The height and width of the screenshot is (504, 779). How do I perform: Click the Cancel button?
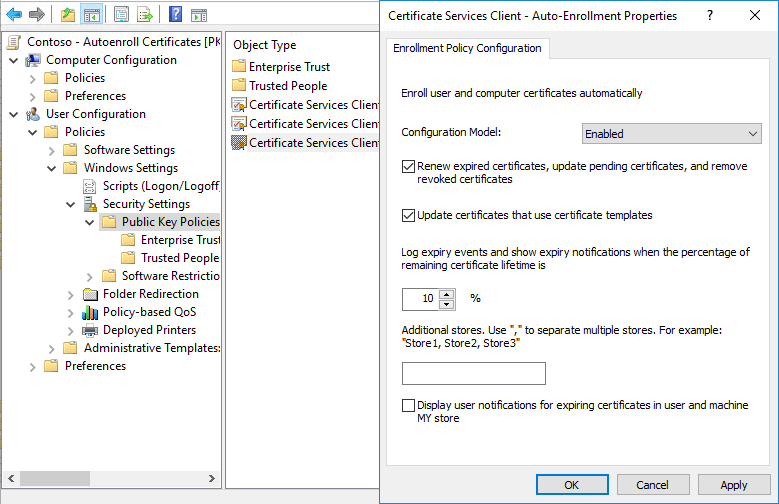pyautogui.click(x=653, y=485)
